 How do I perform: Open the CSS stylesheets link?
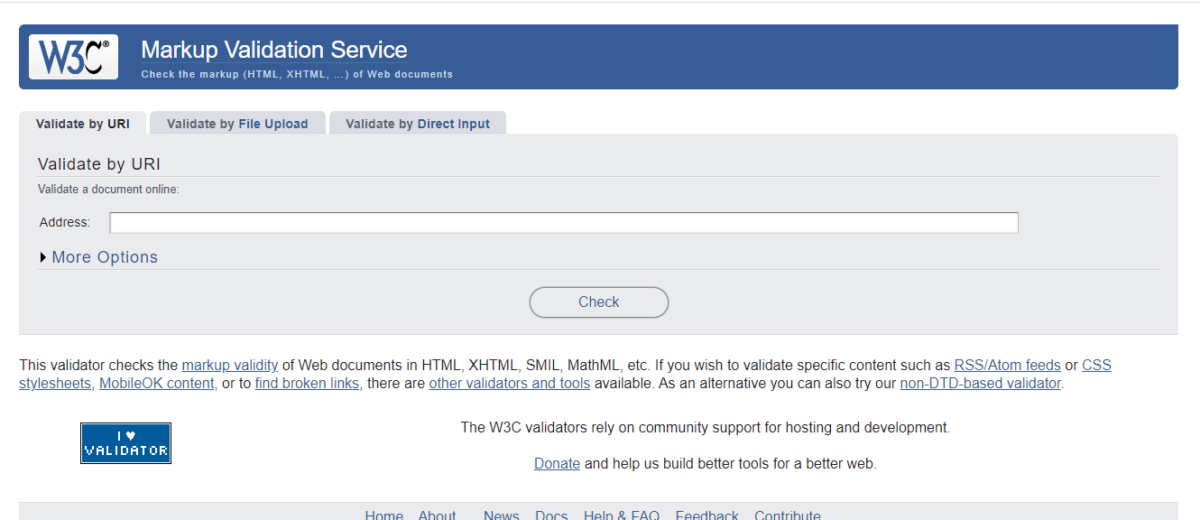[1096, 365]
